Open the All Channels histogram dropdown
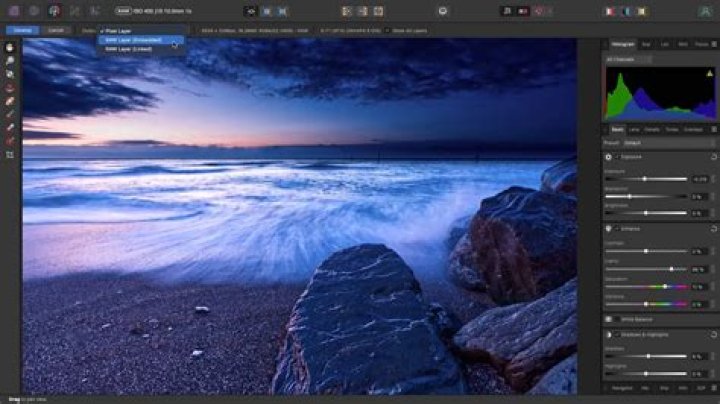720x404 pixels. tap(628, 60)
